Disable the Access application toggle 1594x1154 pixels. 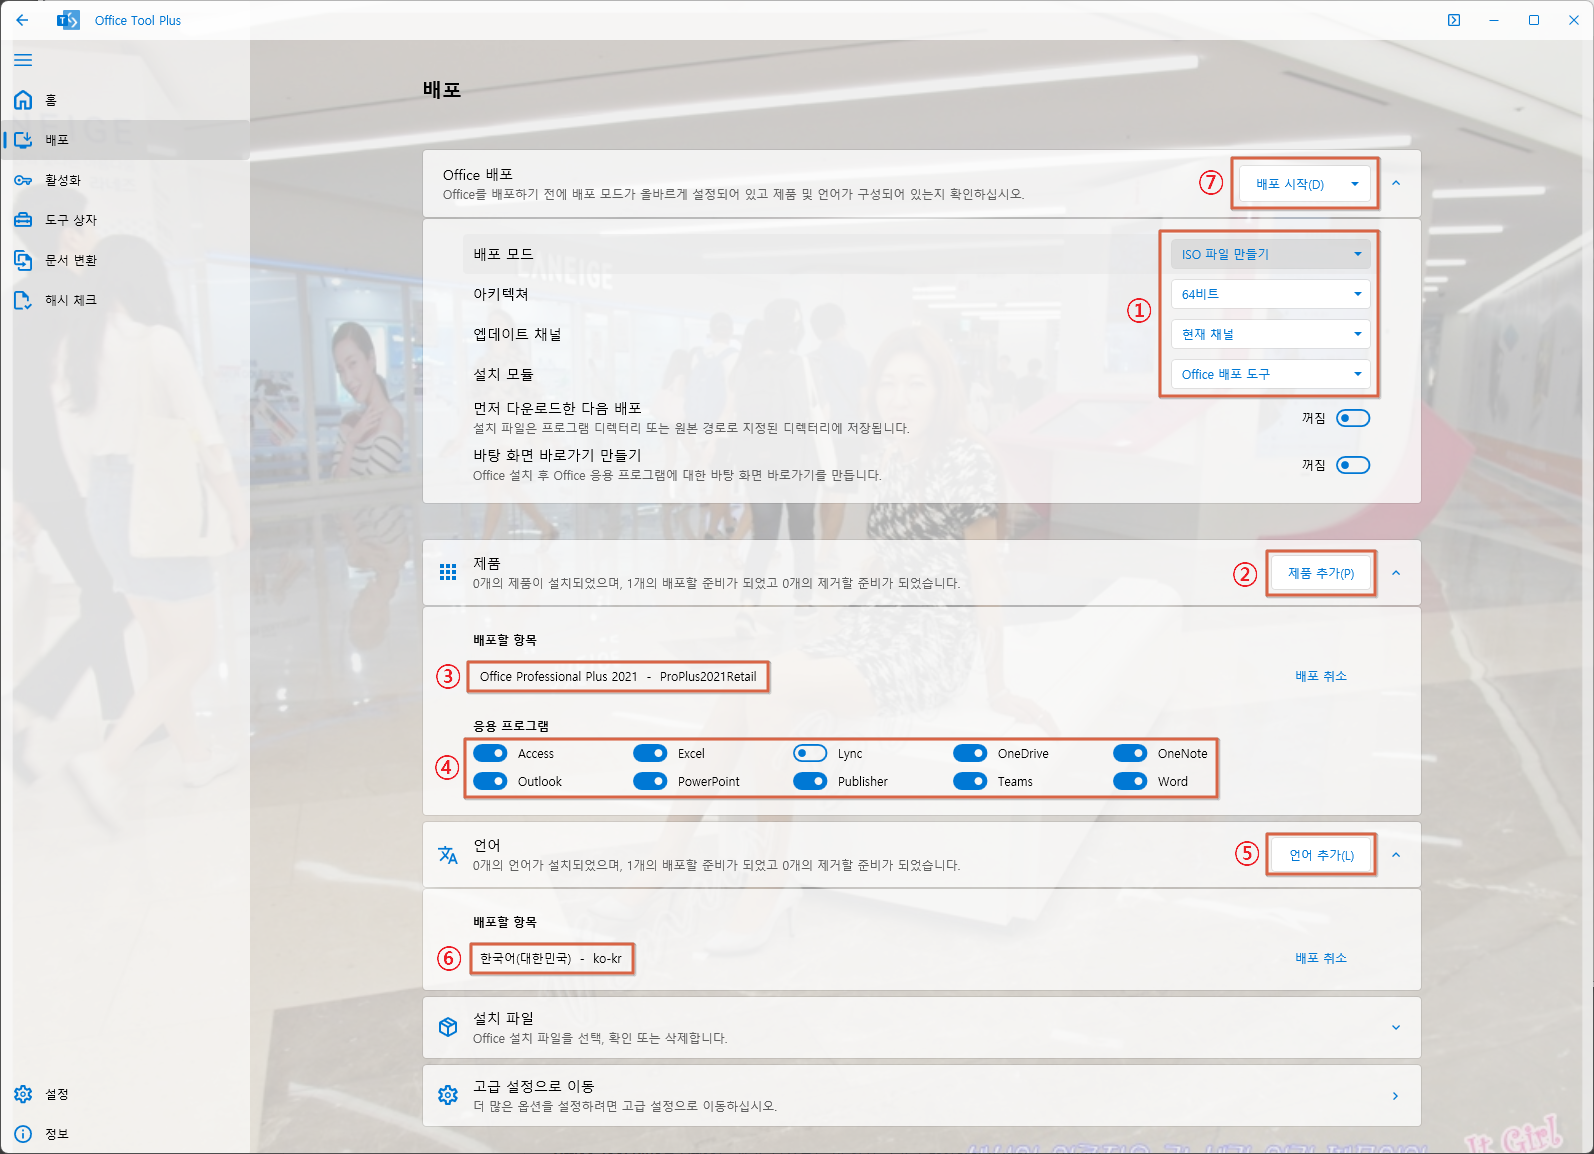490,753
